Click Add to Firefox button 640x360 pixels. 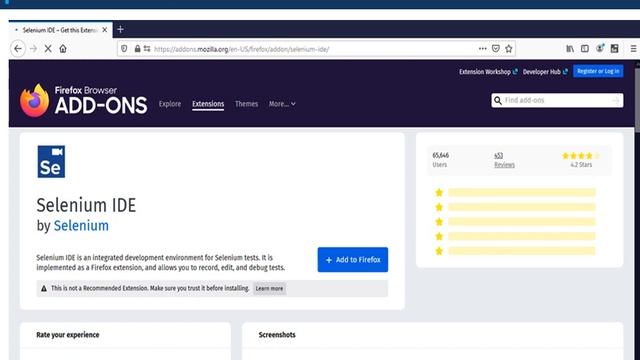(x=353, y=260)
